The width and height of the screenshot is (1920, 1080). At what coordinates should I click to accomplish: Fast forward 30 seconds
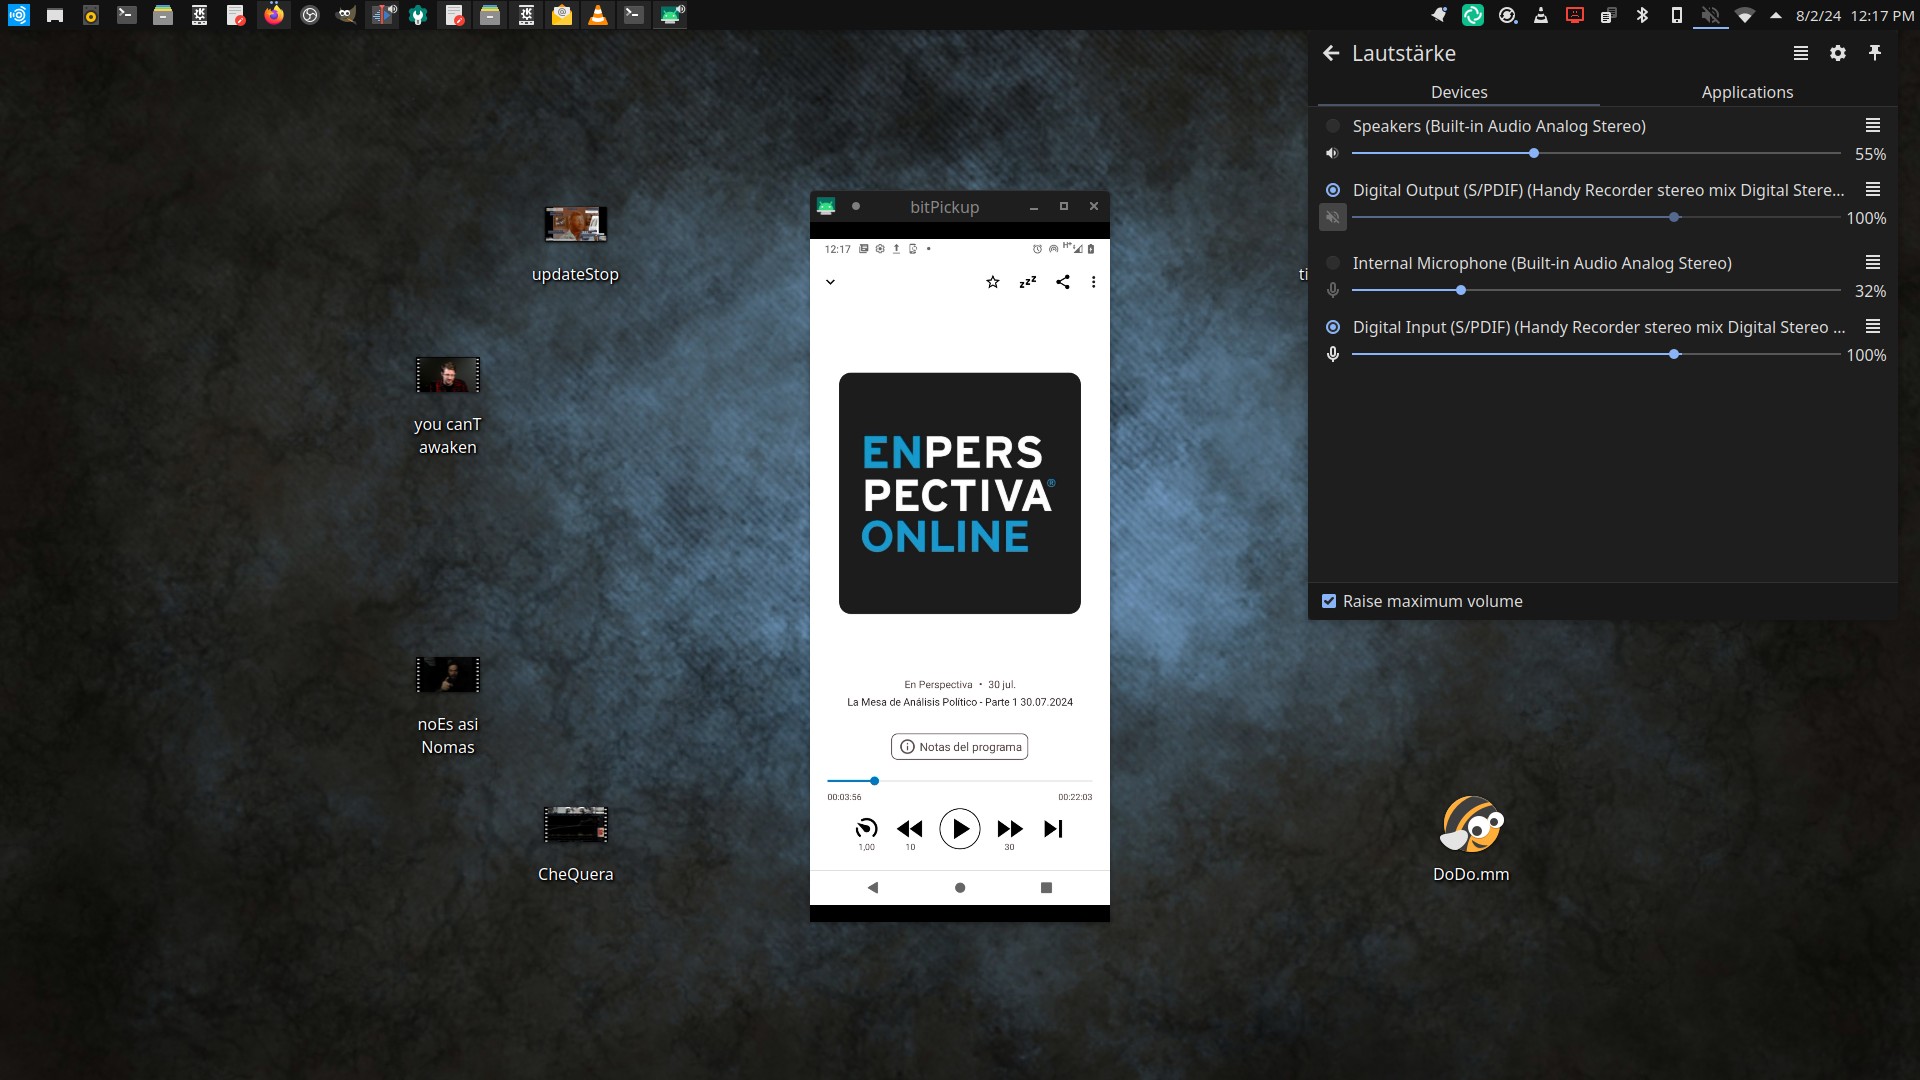point(1010,832)
